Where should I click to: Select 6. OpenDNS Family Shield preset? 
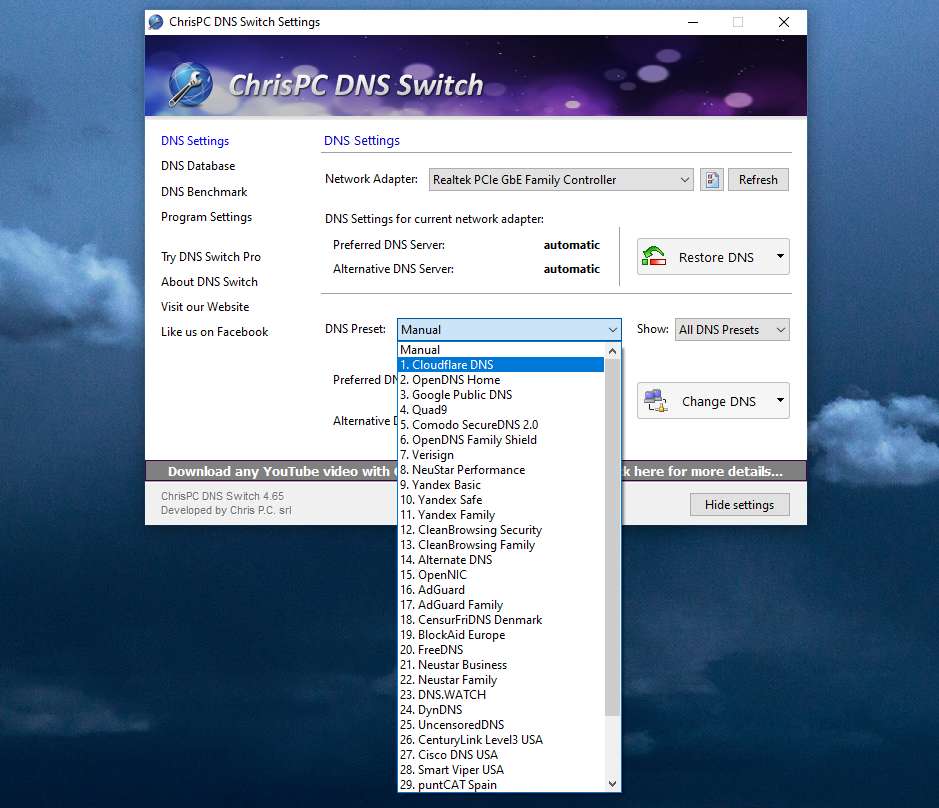[501, 440]
